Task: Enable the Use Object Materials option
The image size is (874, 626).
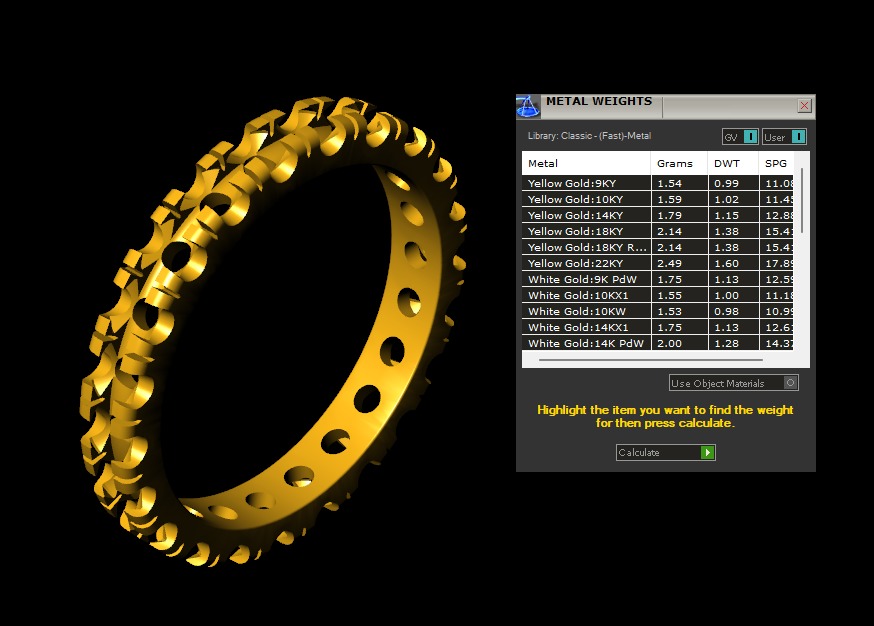Action: [734, 383]
